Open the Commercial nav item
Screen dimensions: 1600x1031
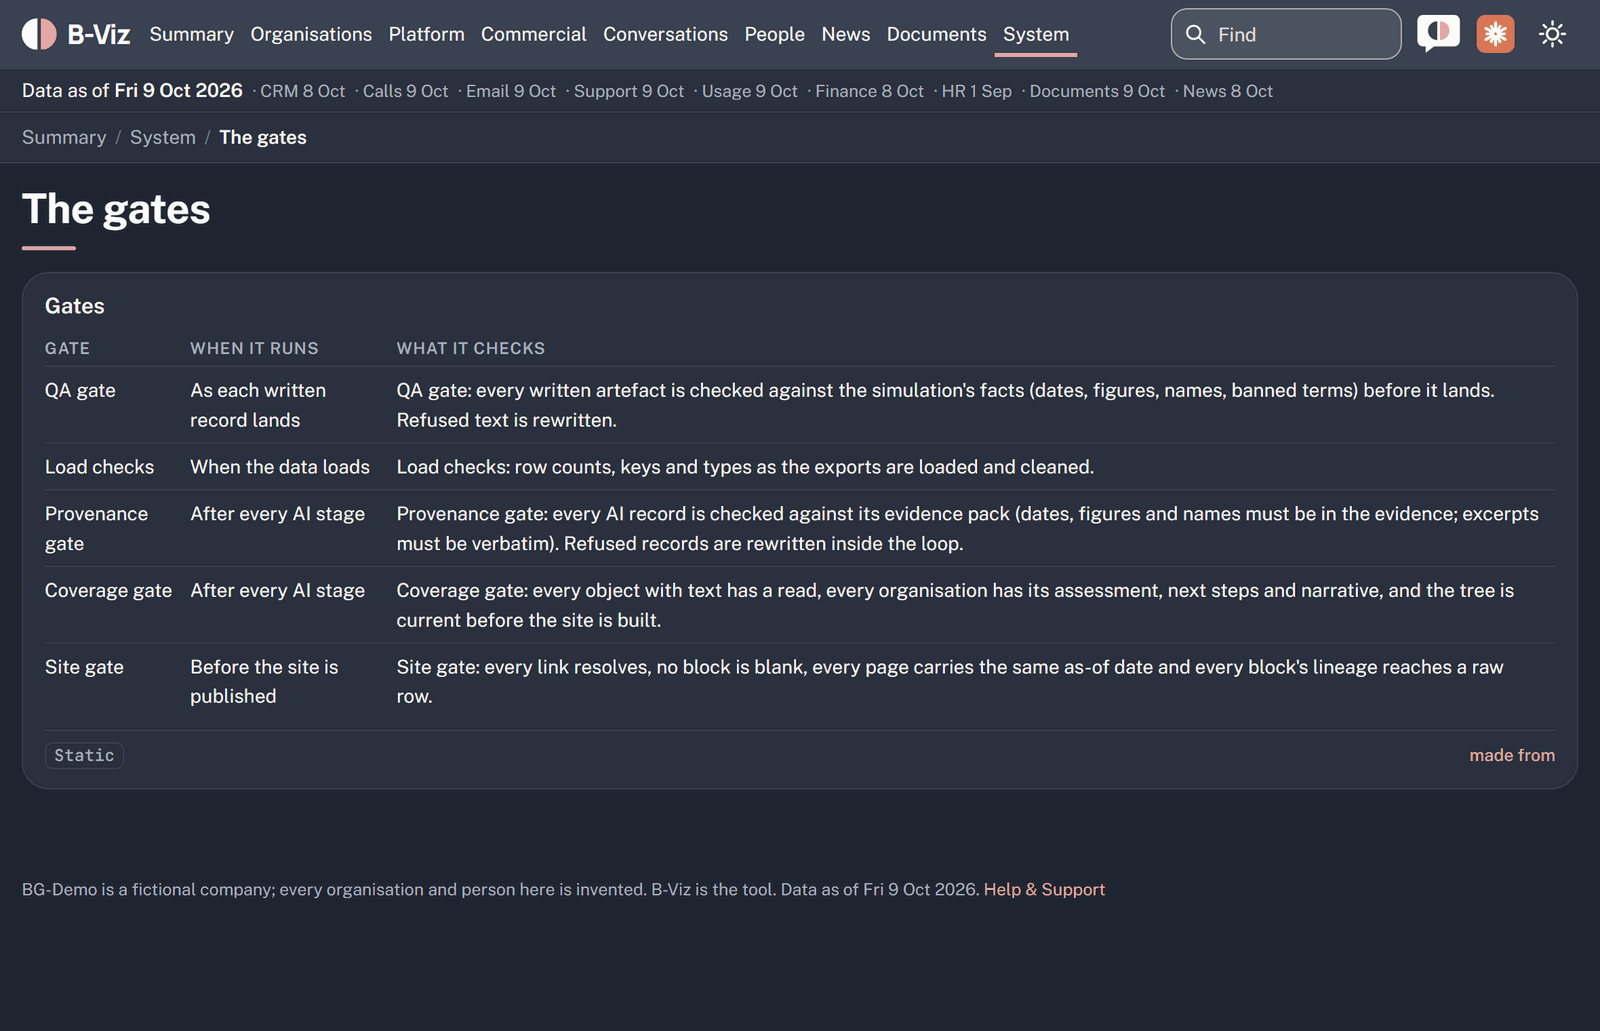[x=534, y=34]
